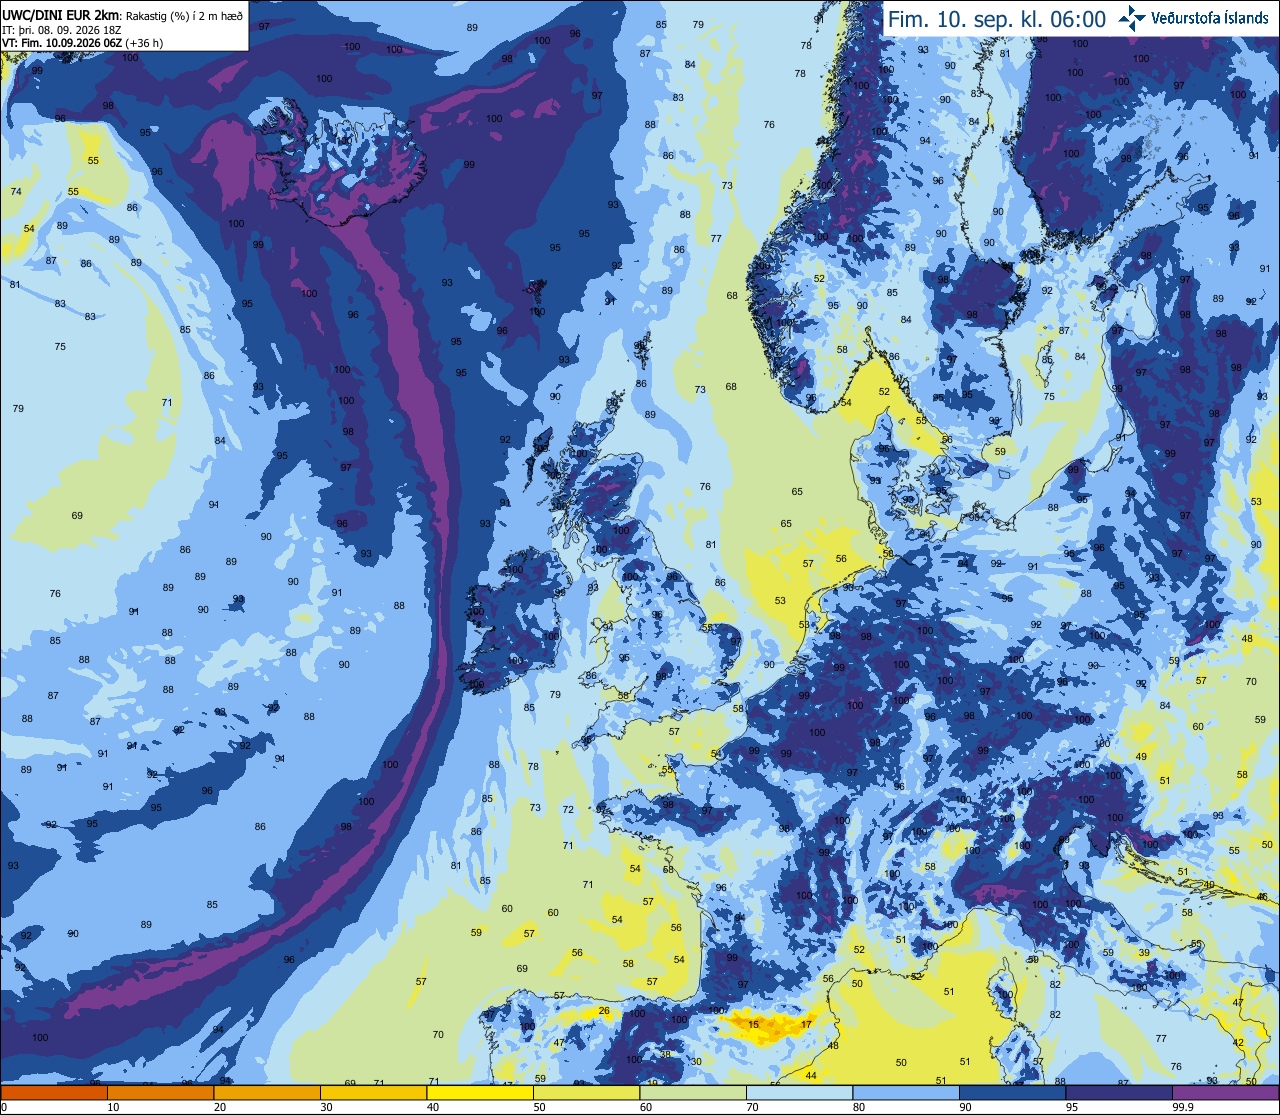
Task: Pick the purple 99.9 legend swatch
Action: (1225, 1093)
